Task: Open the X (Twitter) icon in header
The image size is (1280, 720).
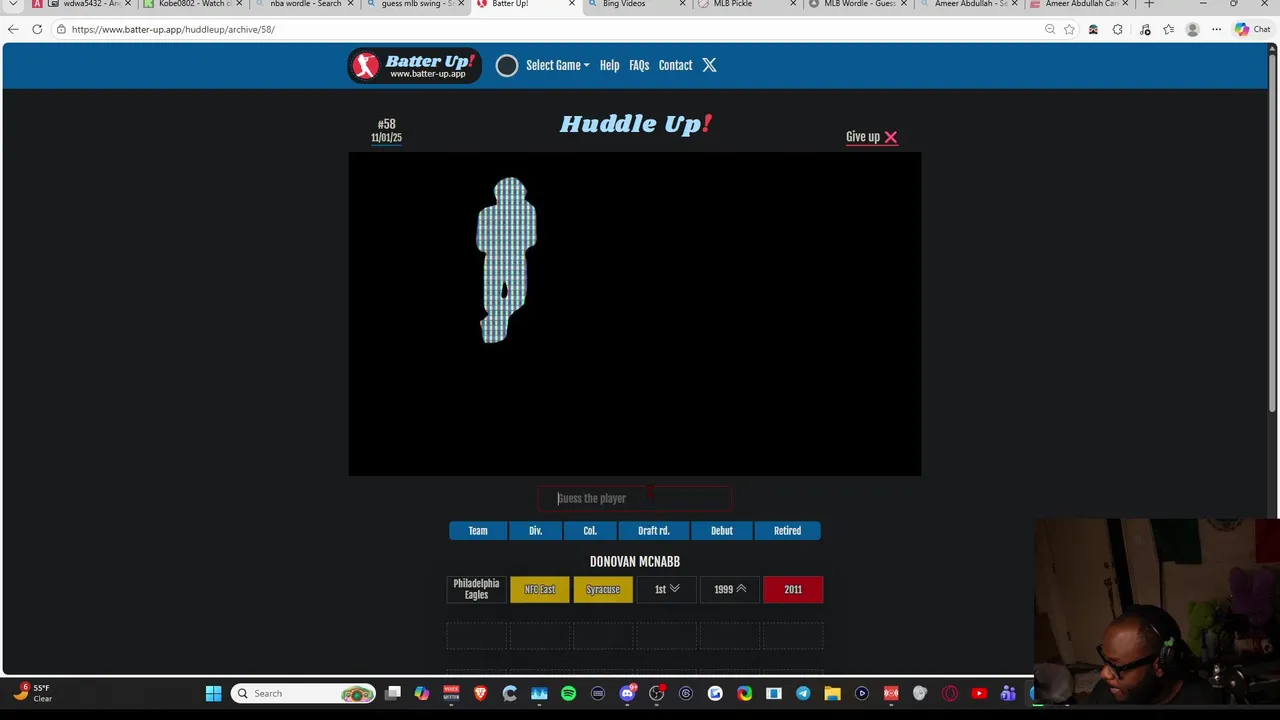Action: [x=709, y=65]
